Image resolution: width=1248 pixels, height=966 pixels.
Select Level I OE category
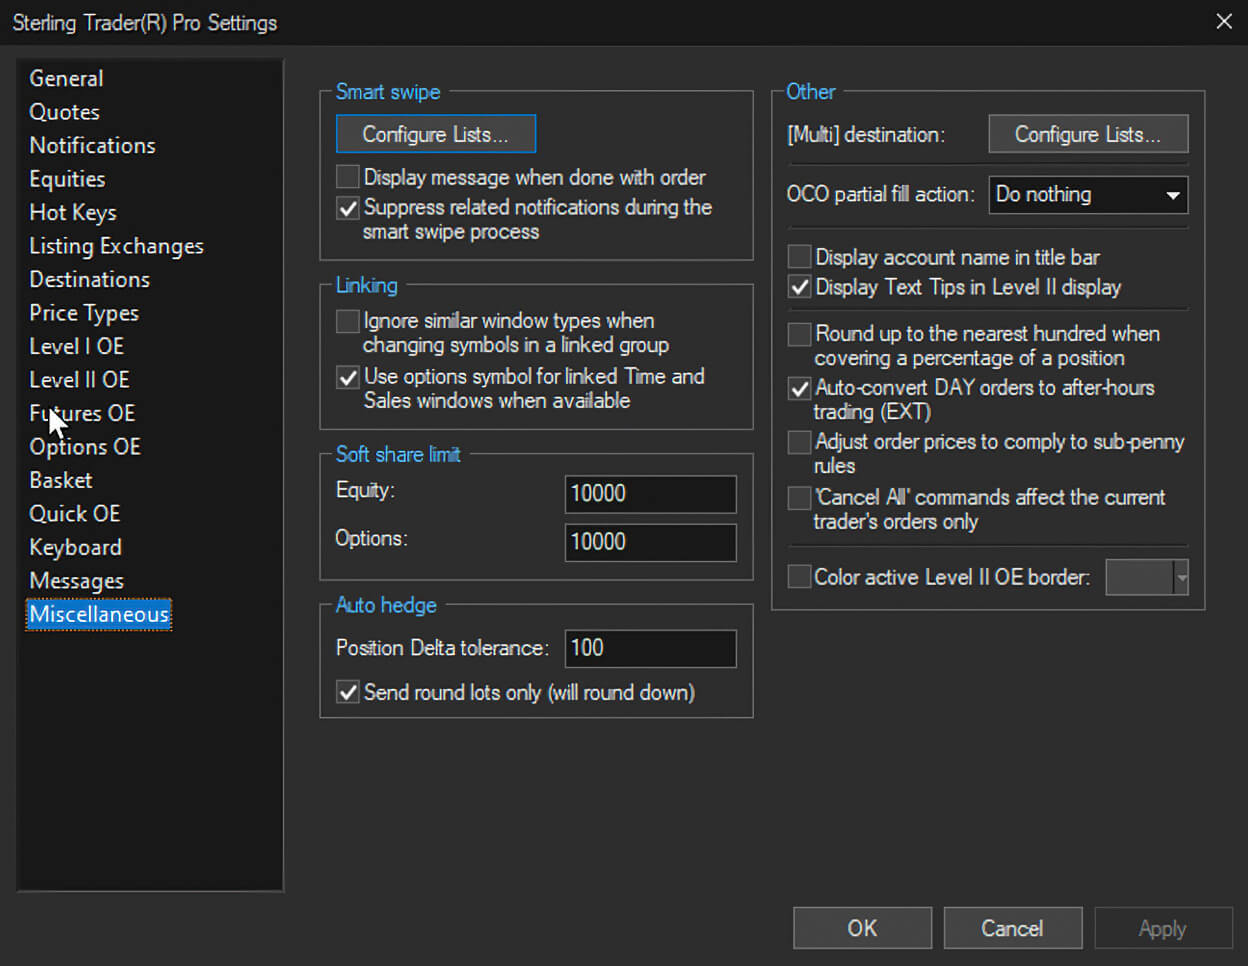[76, 346]
